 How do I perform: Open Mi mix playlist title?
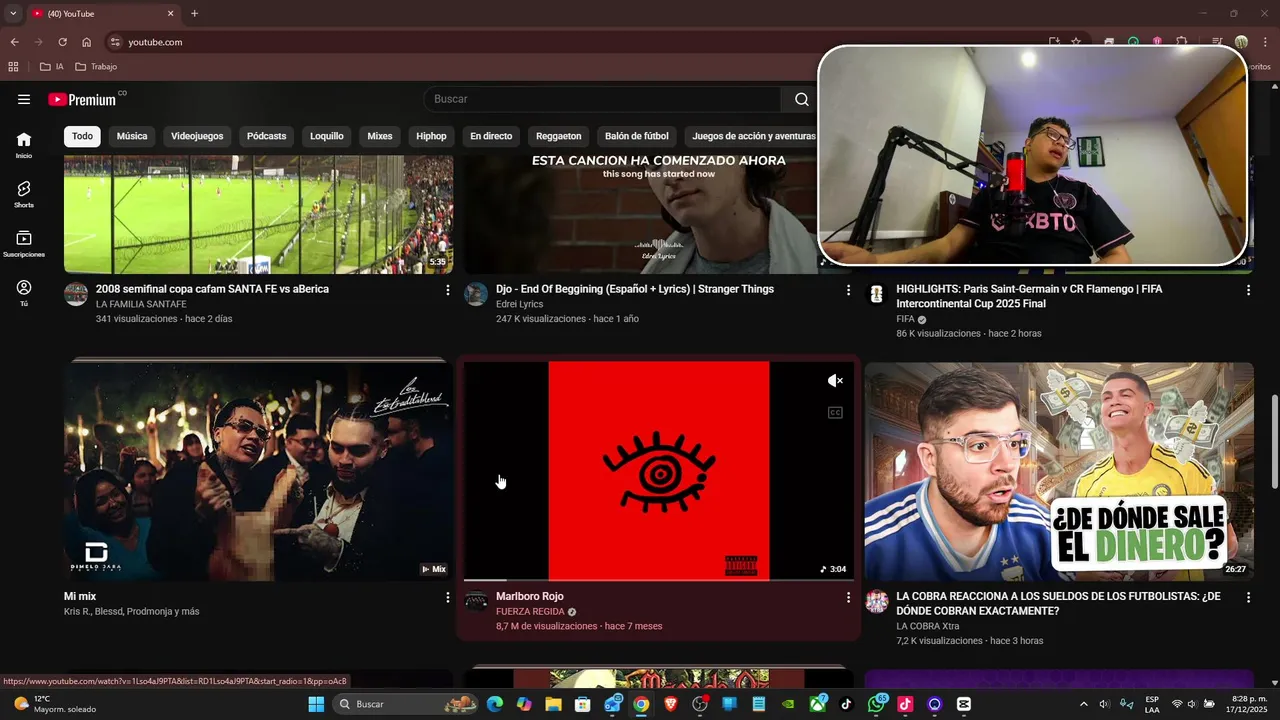coord(80,596)
